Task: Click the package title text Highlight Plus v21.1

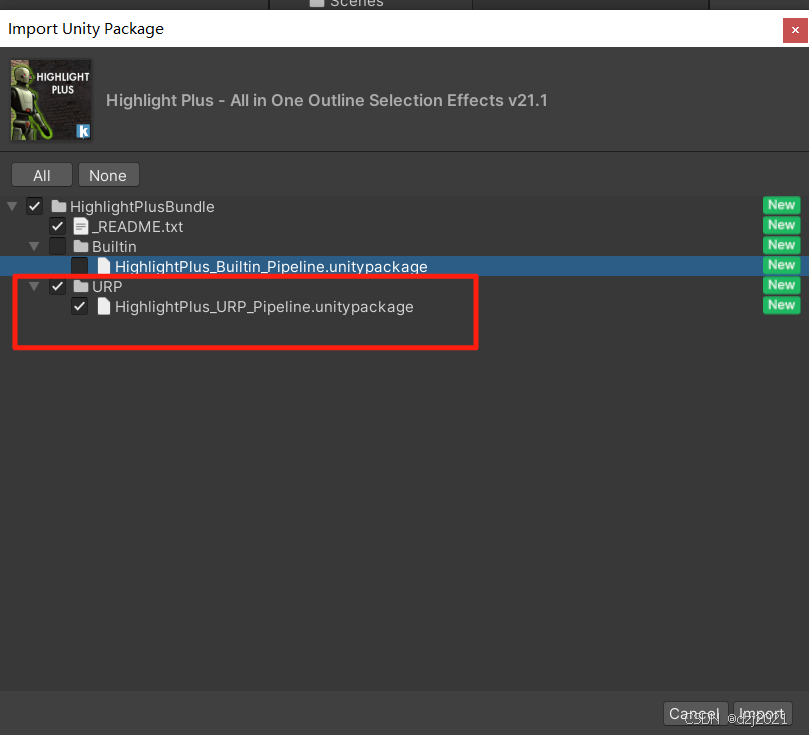Action: click(x=327, y=100)
